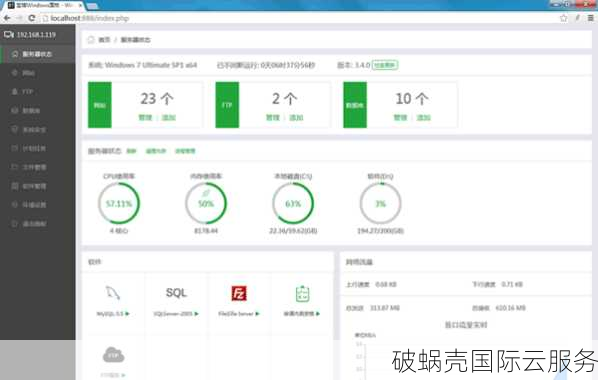Screen dimensions: 598x380
Task: Click the CPU usage gauge showing 57.11%
Action: point(119,203)
